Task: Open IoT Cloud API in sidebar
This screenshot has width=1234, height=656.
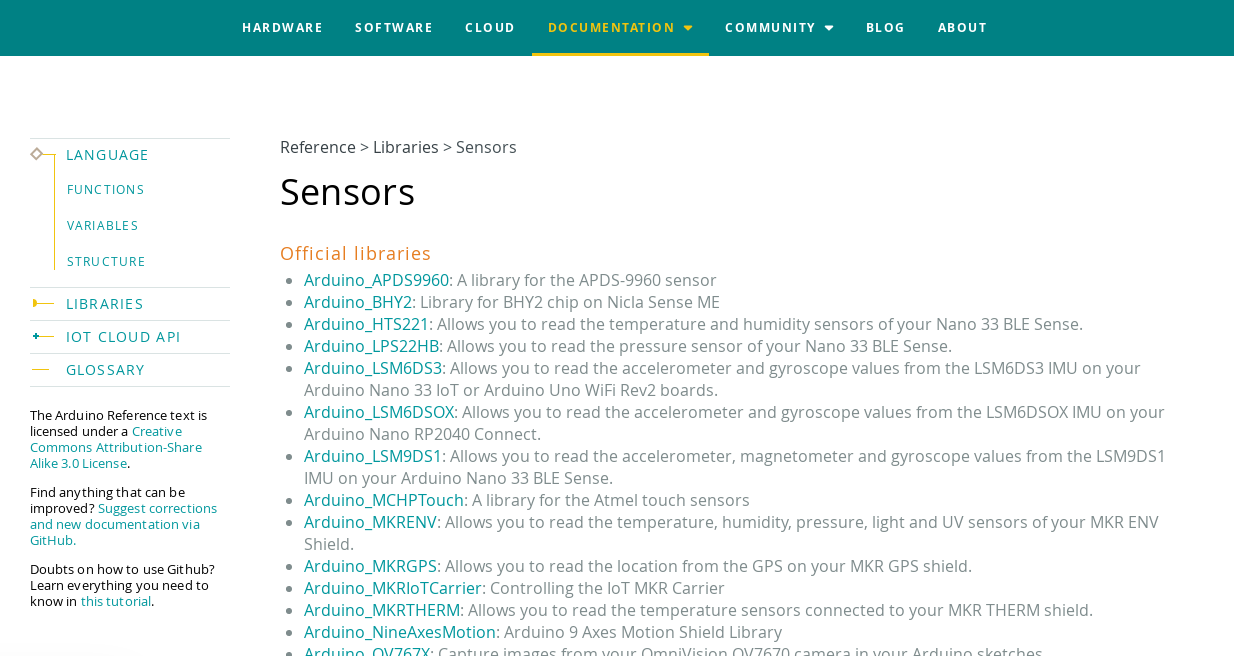Action: (123, 337)
